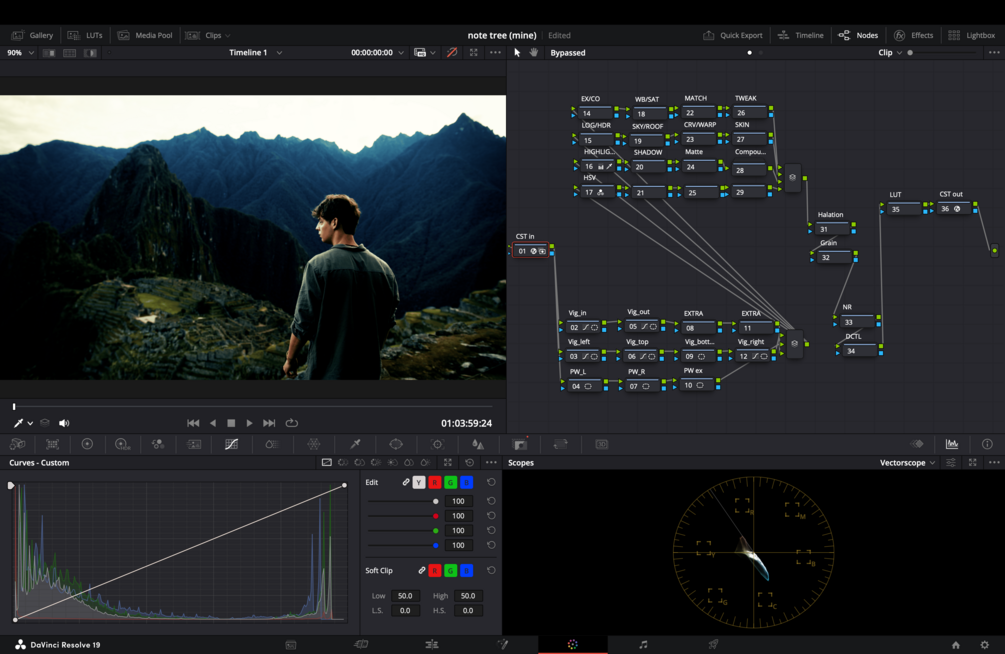
Task: Select the CST in node 01
Action: point(531,251)
